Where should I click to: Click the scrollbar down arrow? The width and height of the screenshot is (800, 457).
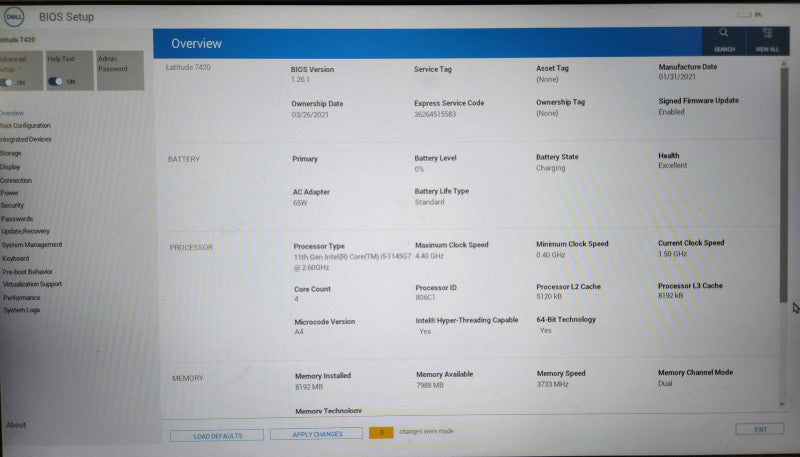(783, 404)
